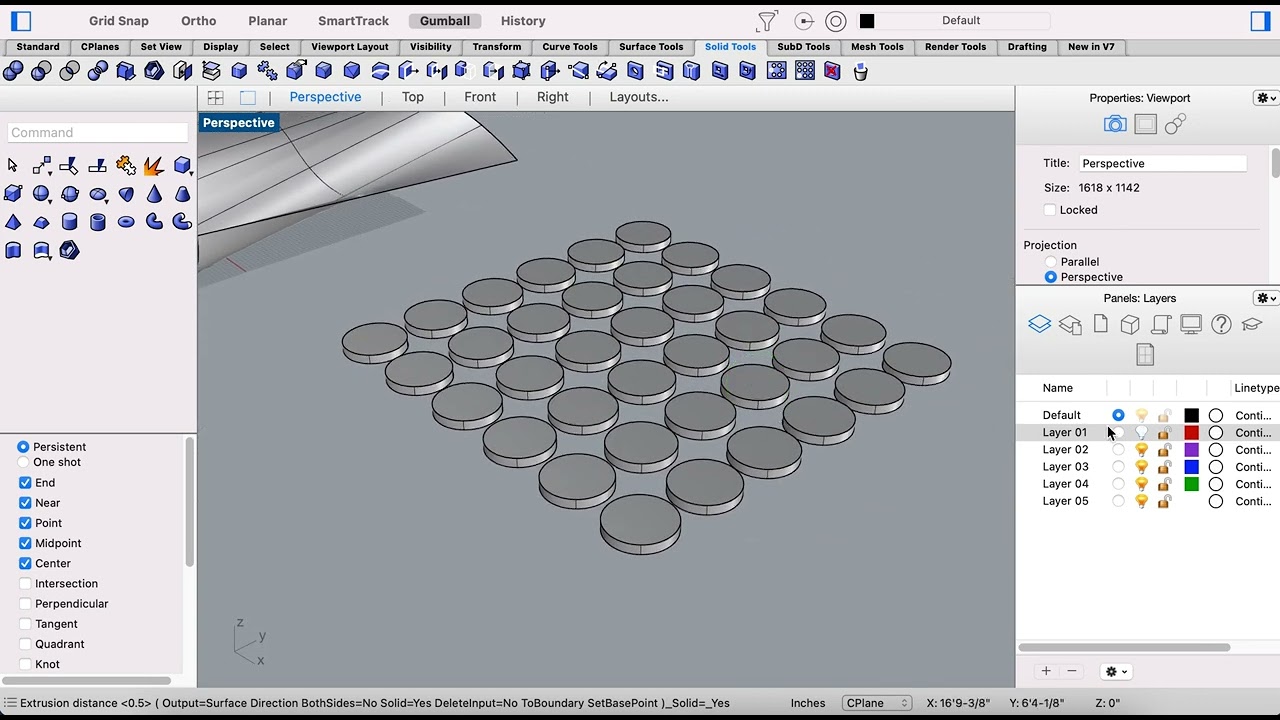Switch to the Right viewport tab

(x=552, y=97)
